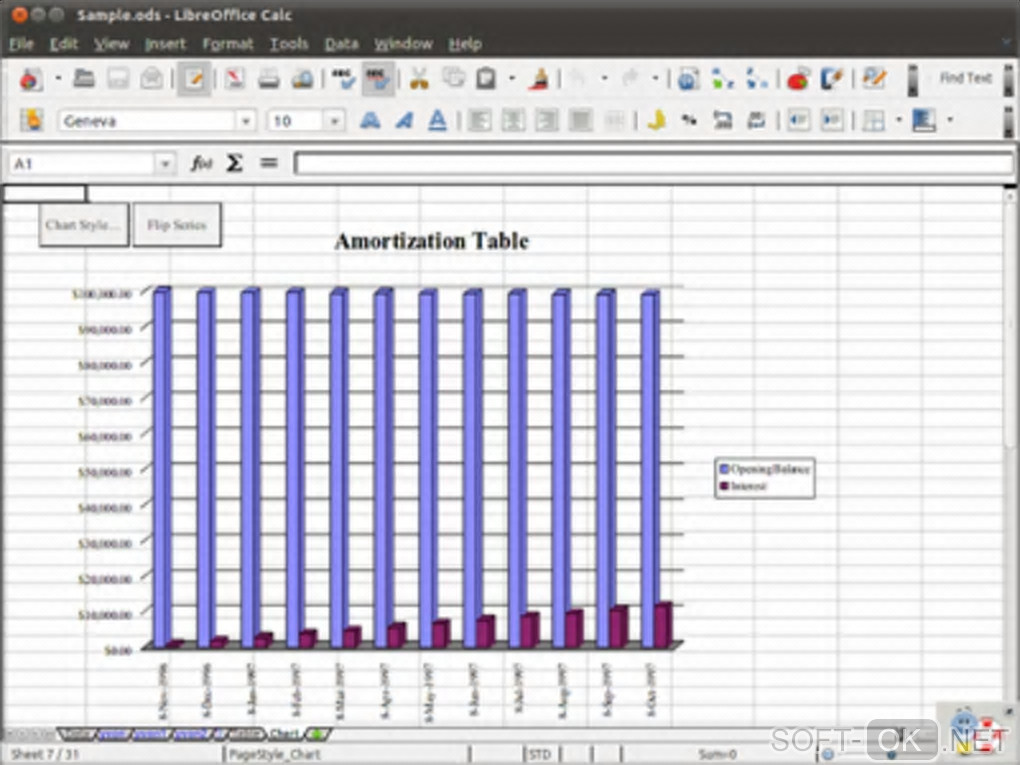Image resolution: width=1020 pixels, height=765 pixels.
Task: Click the Paste clipboard icon
Action: (x=486, y=79)
